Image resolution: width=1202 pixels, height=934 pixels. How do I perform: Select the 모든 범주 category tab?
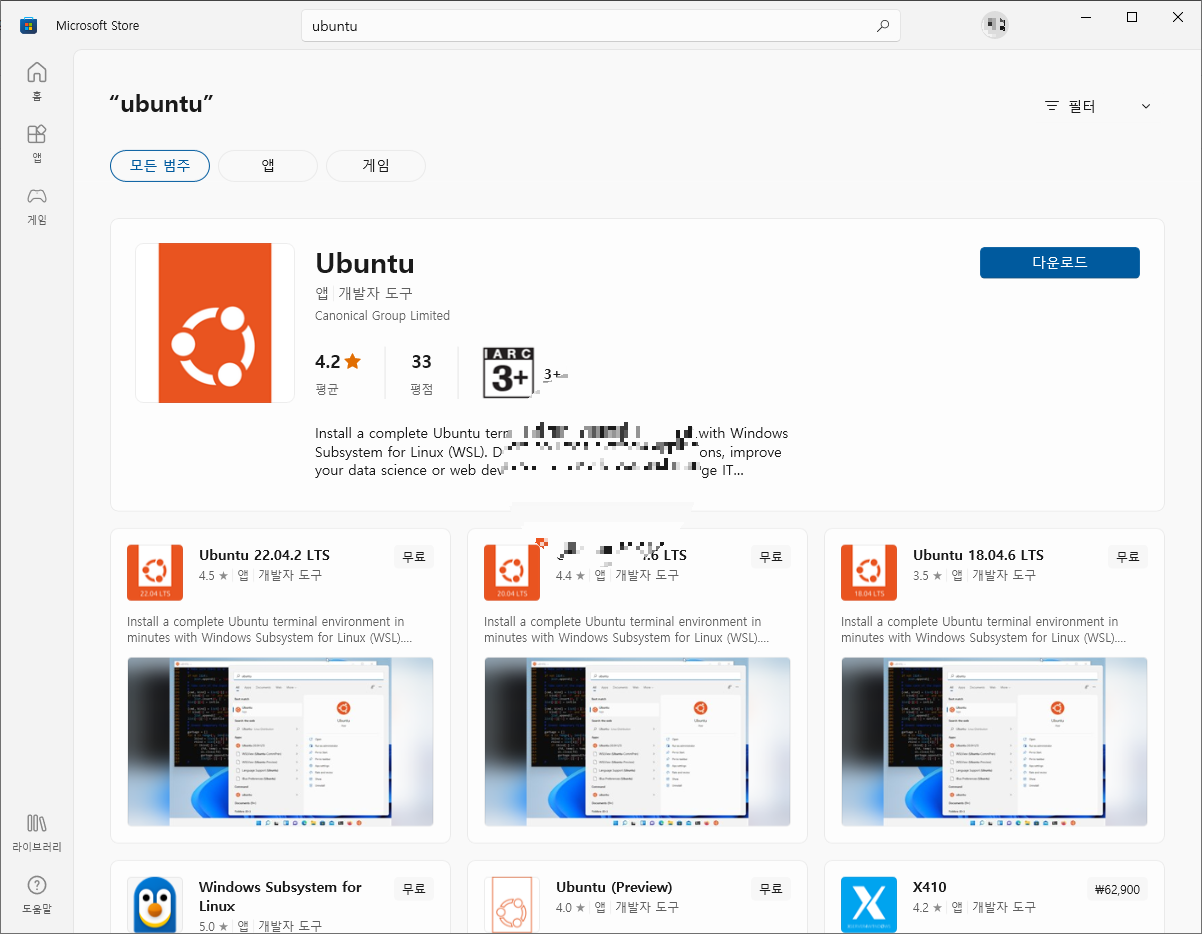click(159, 166)
